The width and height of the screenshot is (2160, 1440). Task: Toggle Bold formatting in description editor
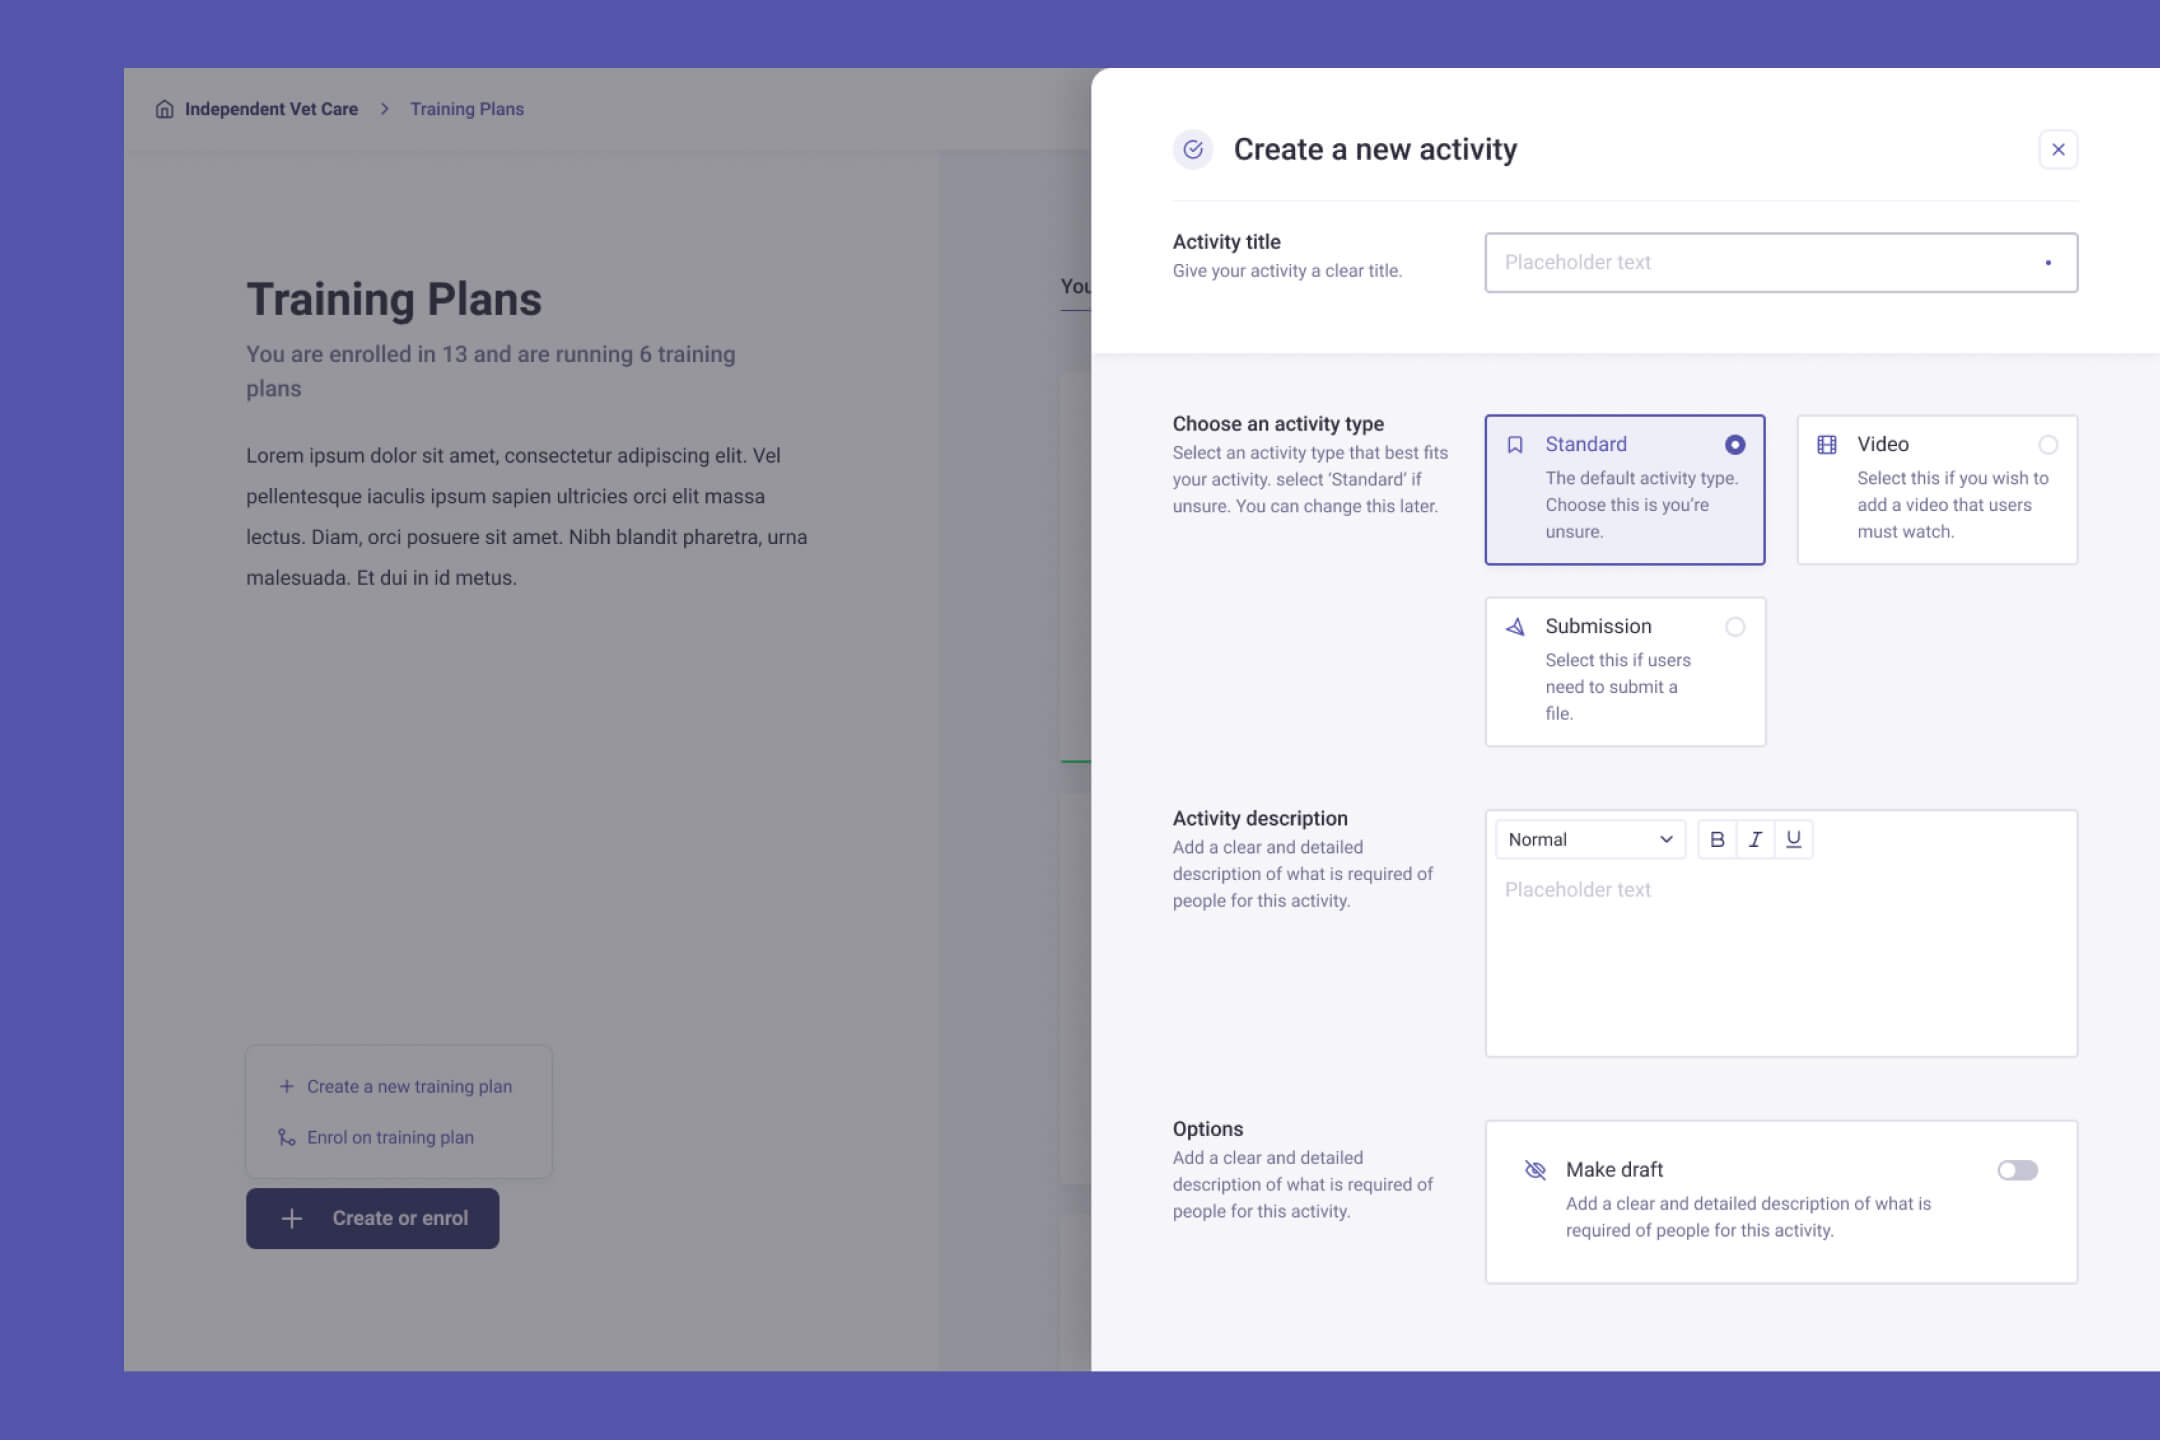pos(1716,839)
